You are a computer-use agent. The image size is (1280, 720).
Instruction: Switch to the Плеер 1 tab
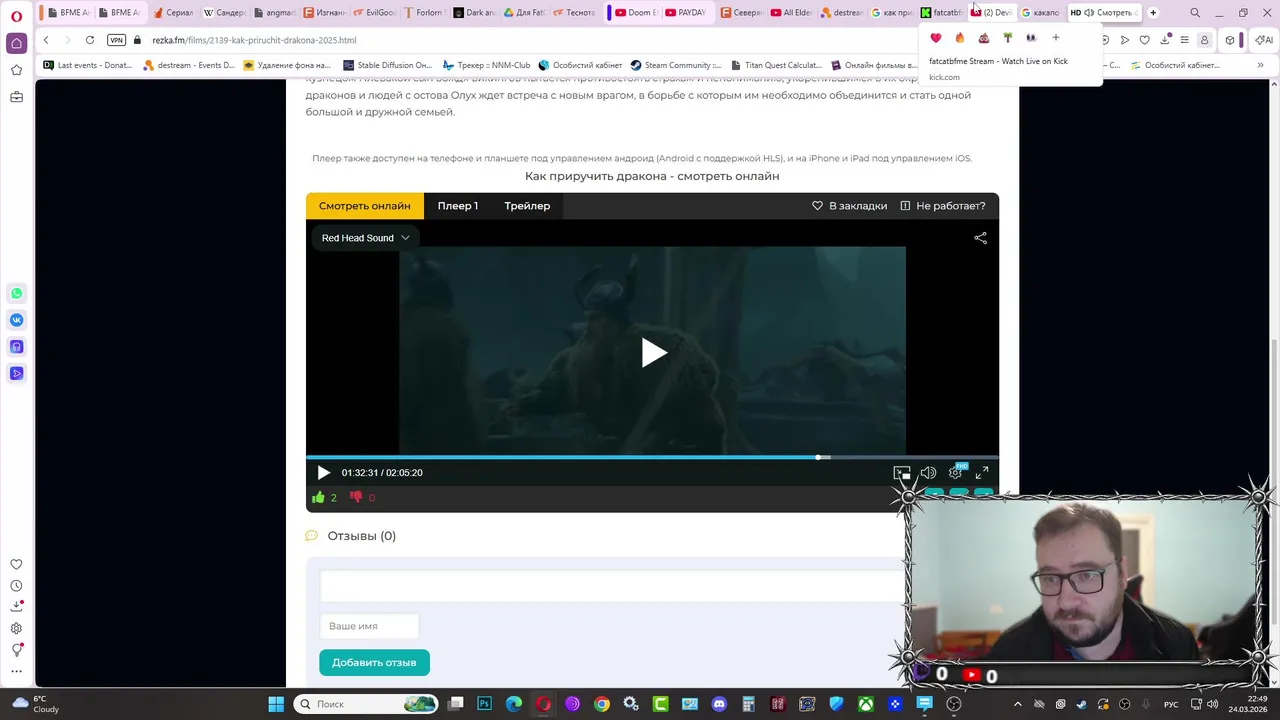point(458,206)
